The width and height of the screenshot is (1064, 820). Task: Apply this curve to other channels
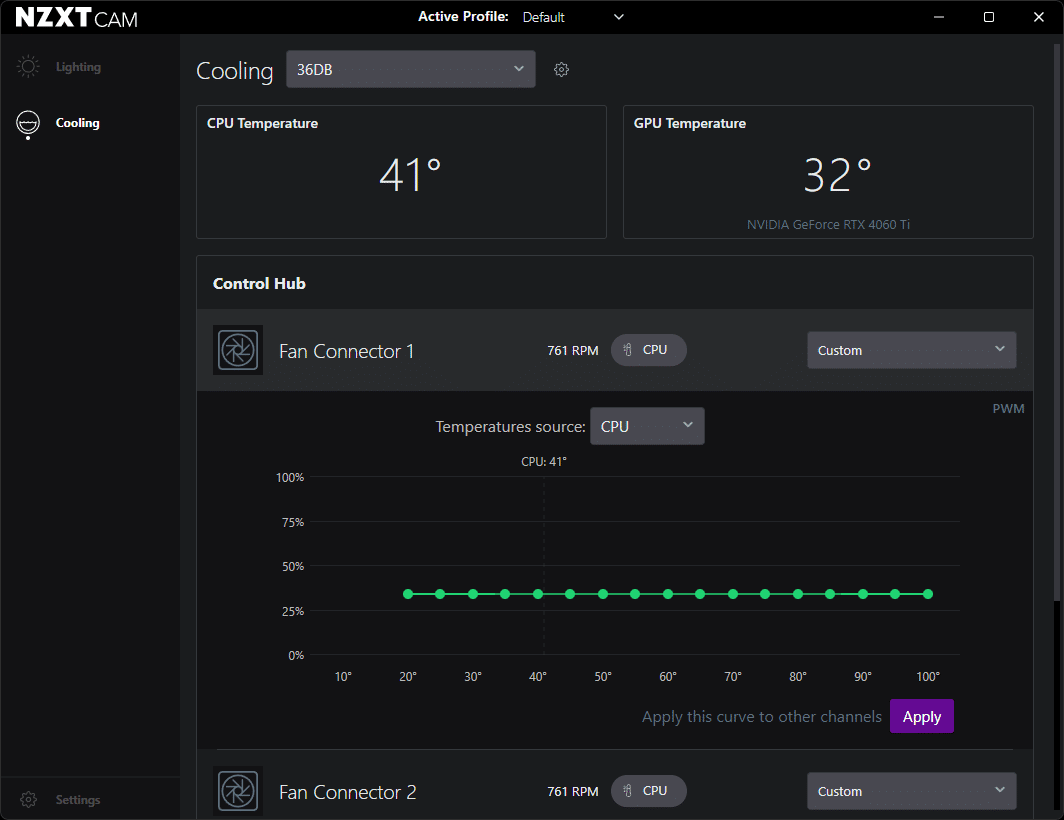(x=921, y=717)
